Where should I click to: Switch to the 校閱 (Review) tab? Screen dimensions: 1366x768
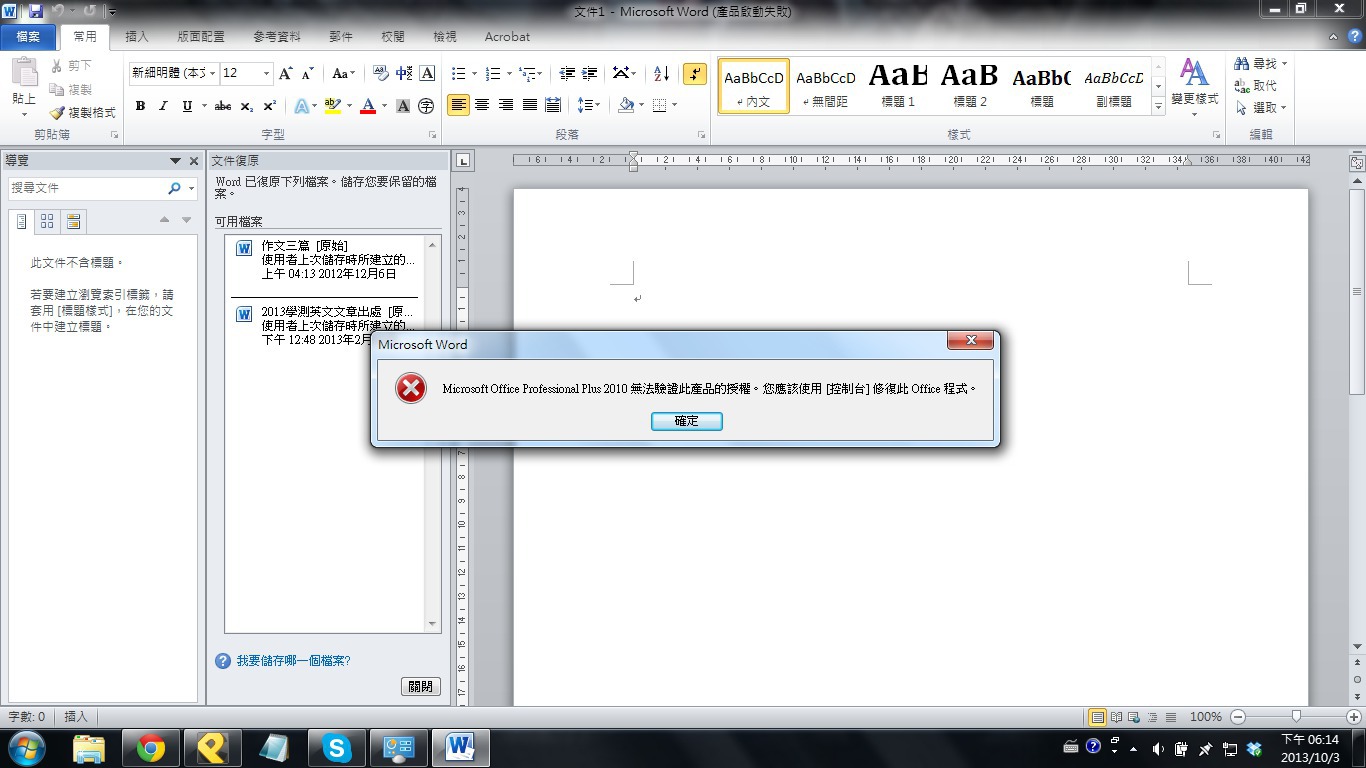pyautogui.click(x=393, y=37)
